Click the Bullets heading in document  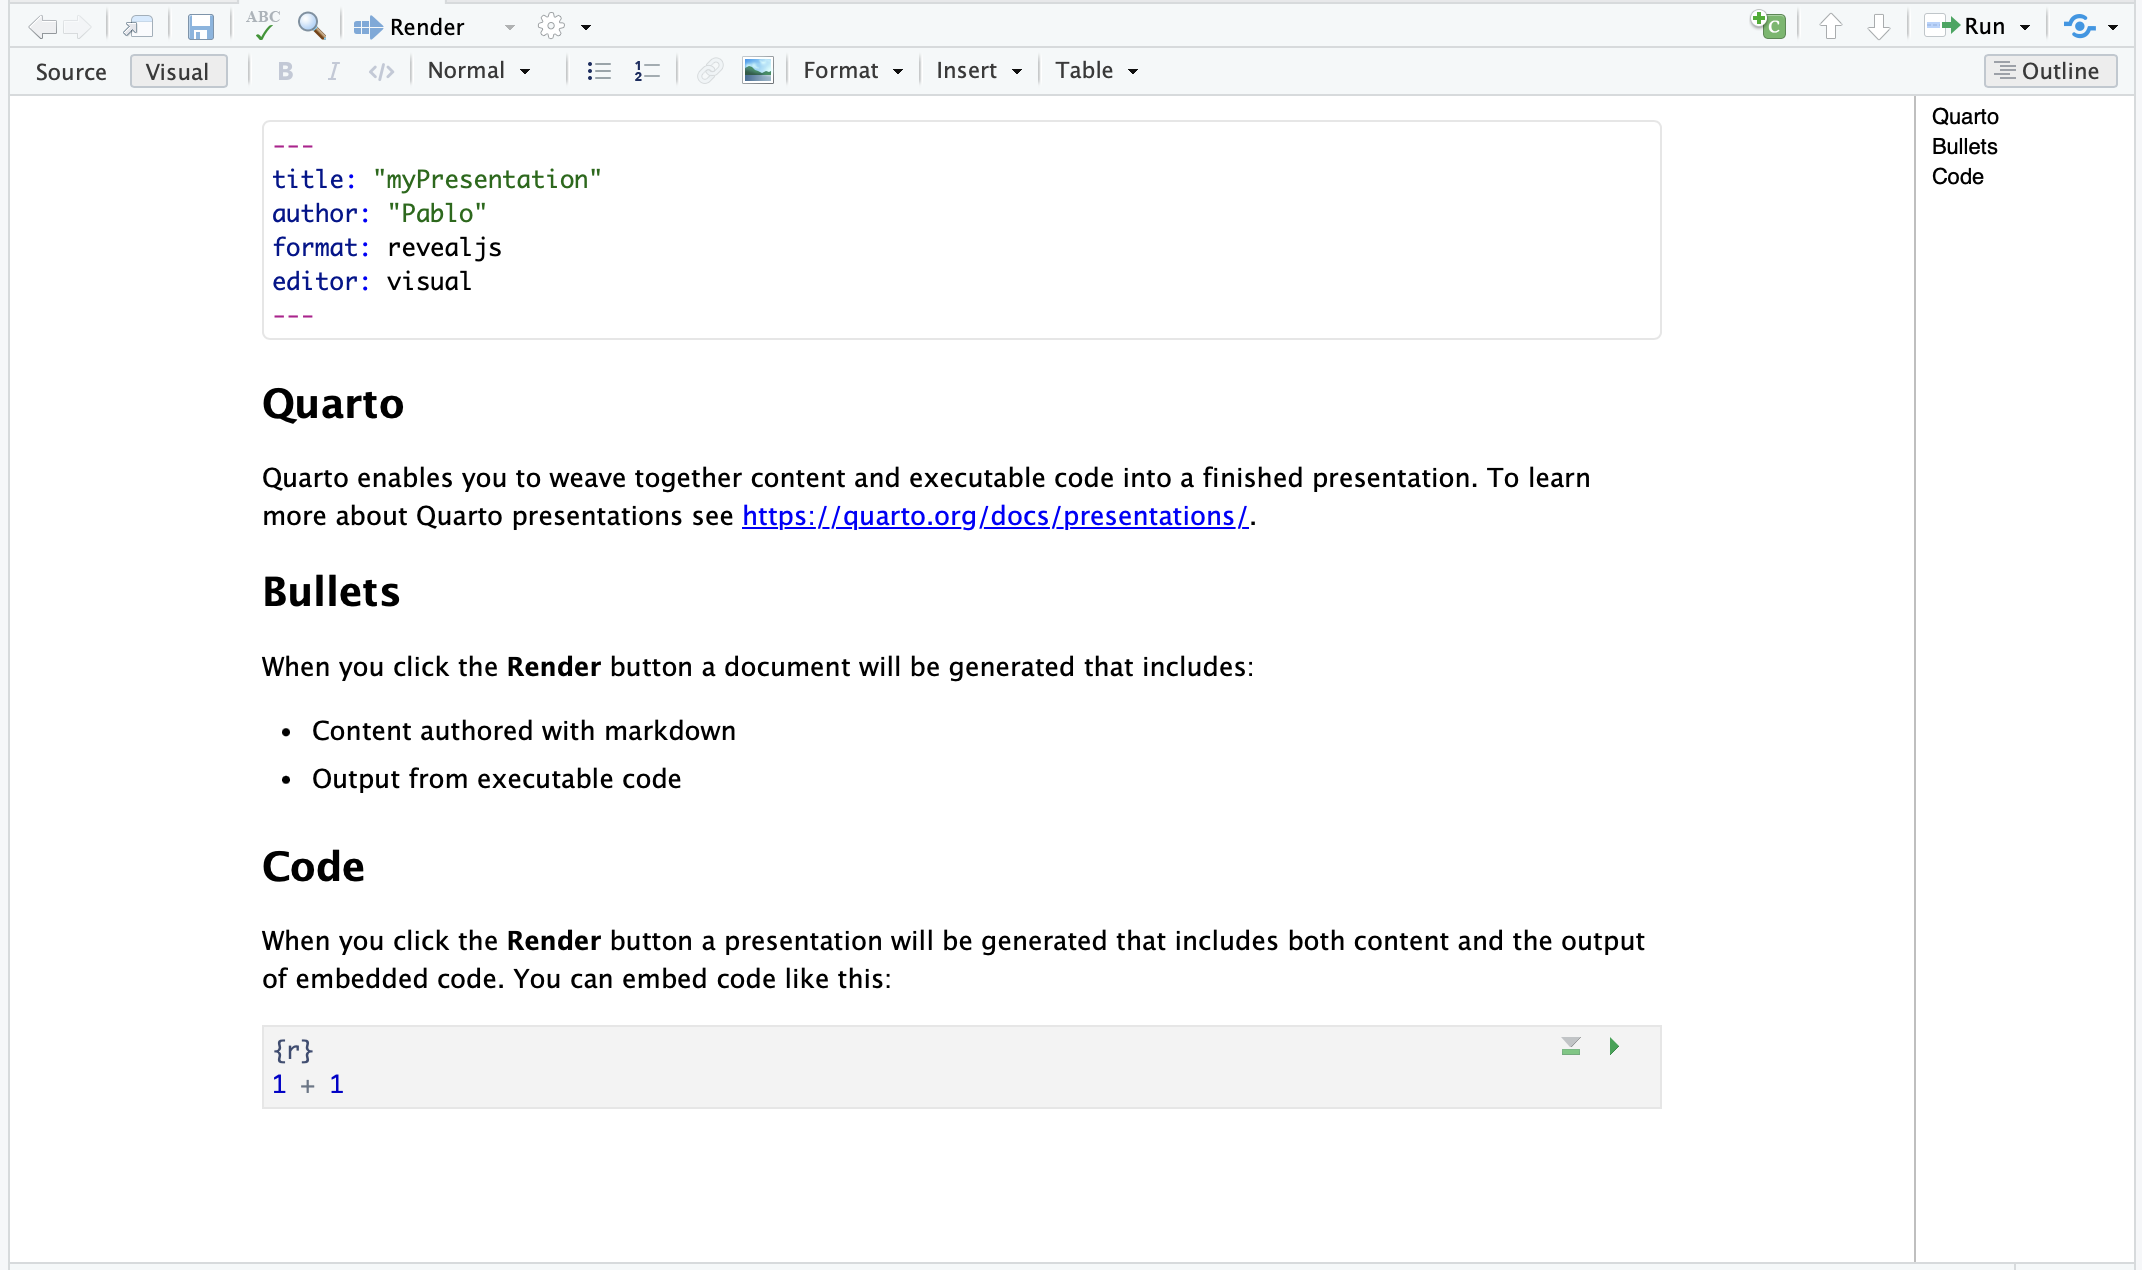pyautogui.click(x=331, y=592)
